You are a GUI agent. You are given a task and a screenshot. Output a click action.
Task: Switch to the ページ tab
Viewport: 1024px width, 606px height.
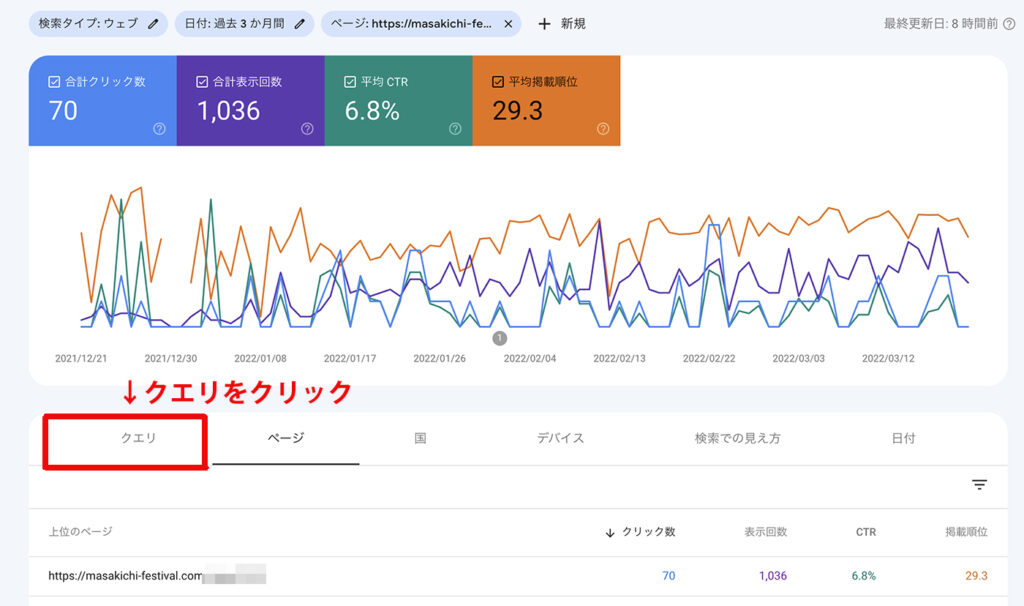pos(286,438)
